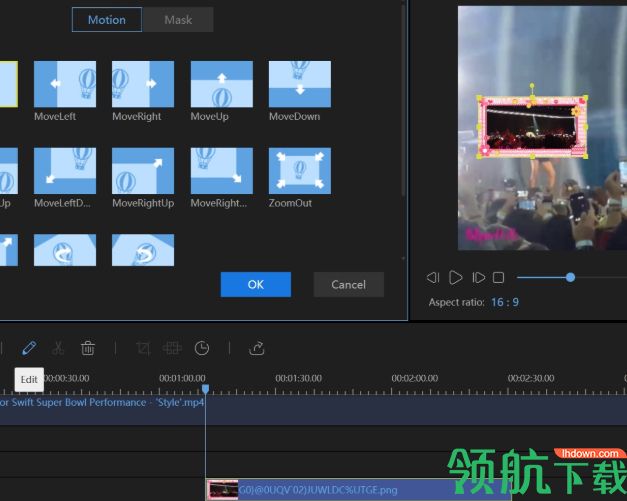Select the MoveLeft motion preset
Screen dimensions: 627x501
coord(65,84)
